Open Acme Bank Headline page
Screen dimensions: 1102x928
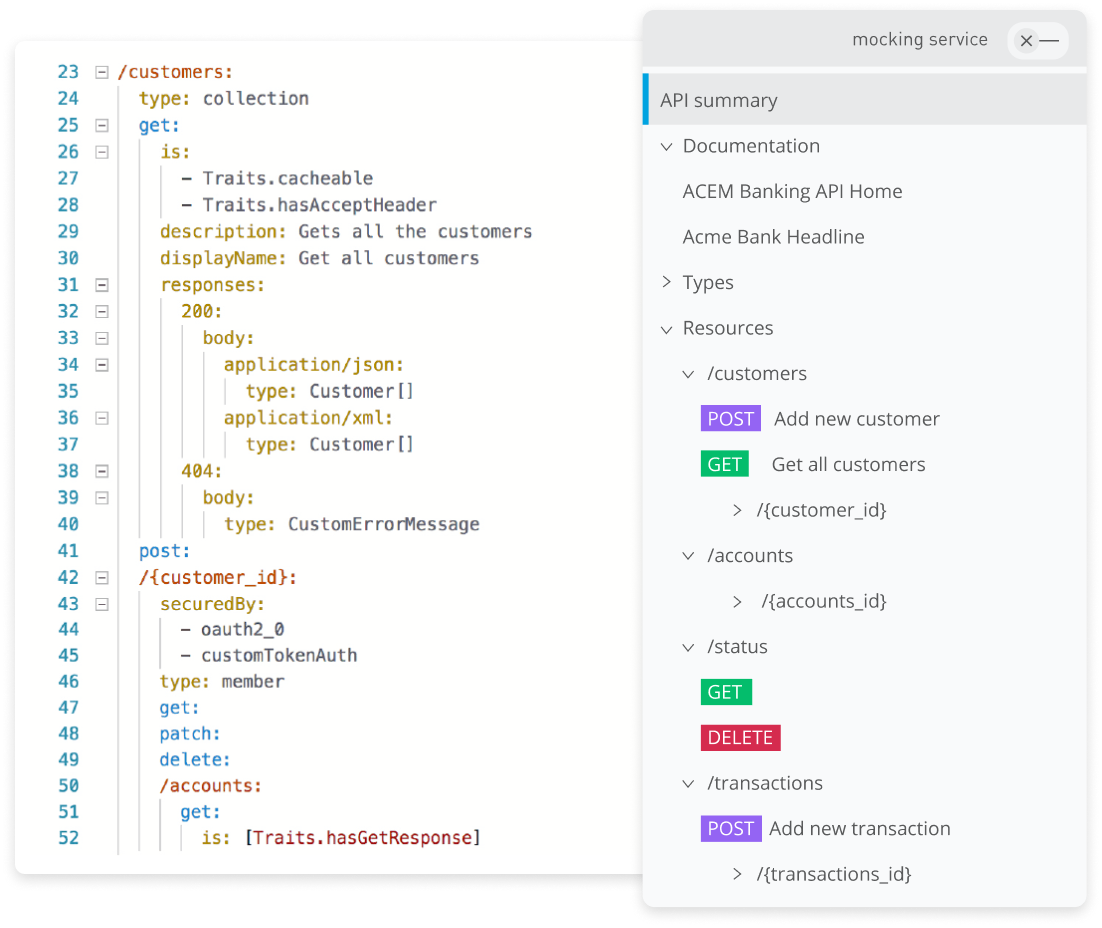(x=773, y=237)
